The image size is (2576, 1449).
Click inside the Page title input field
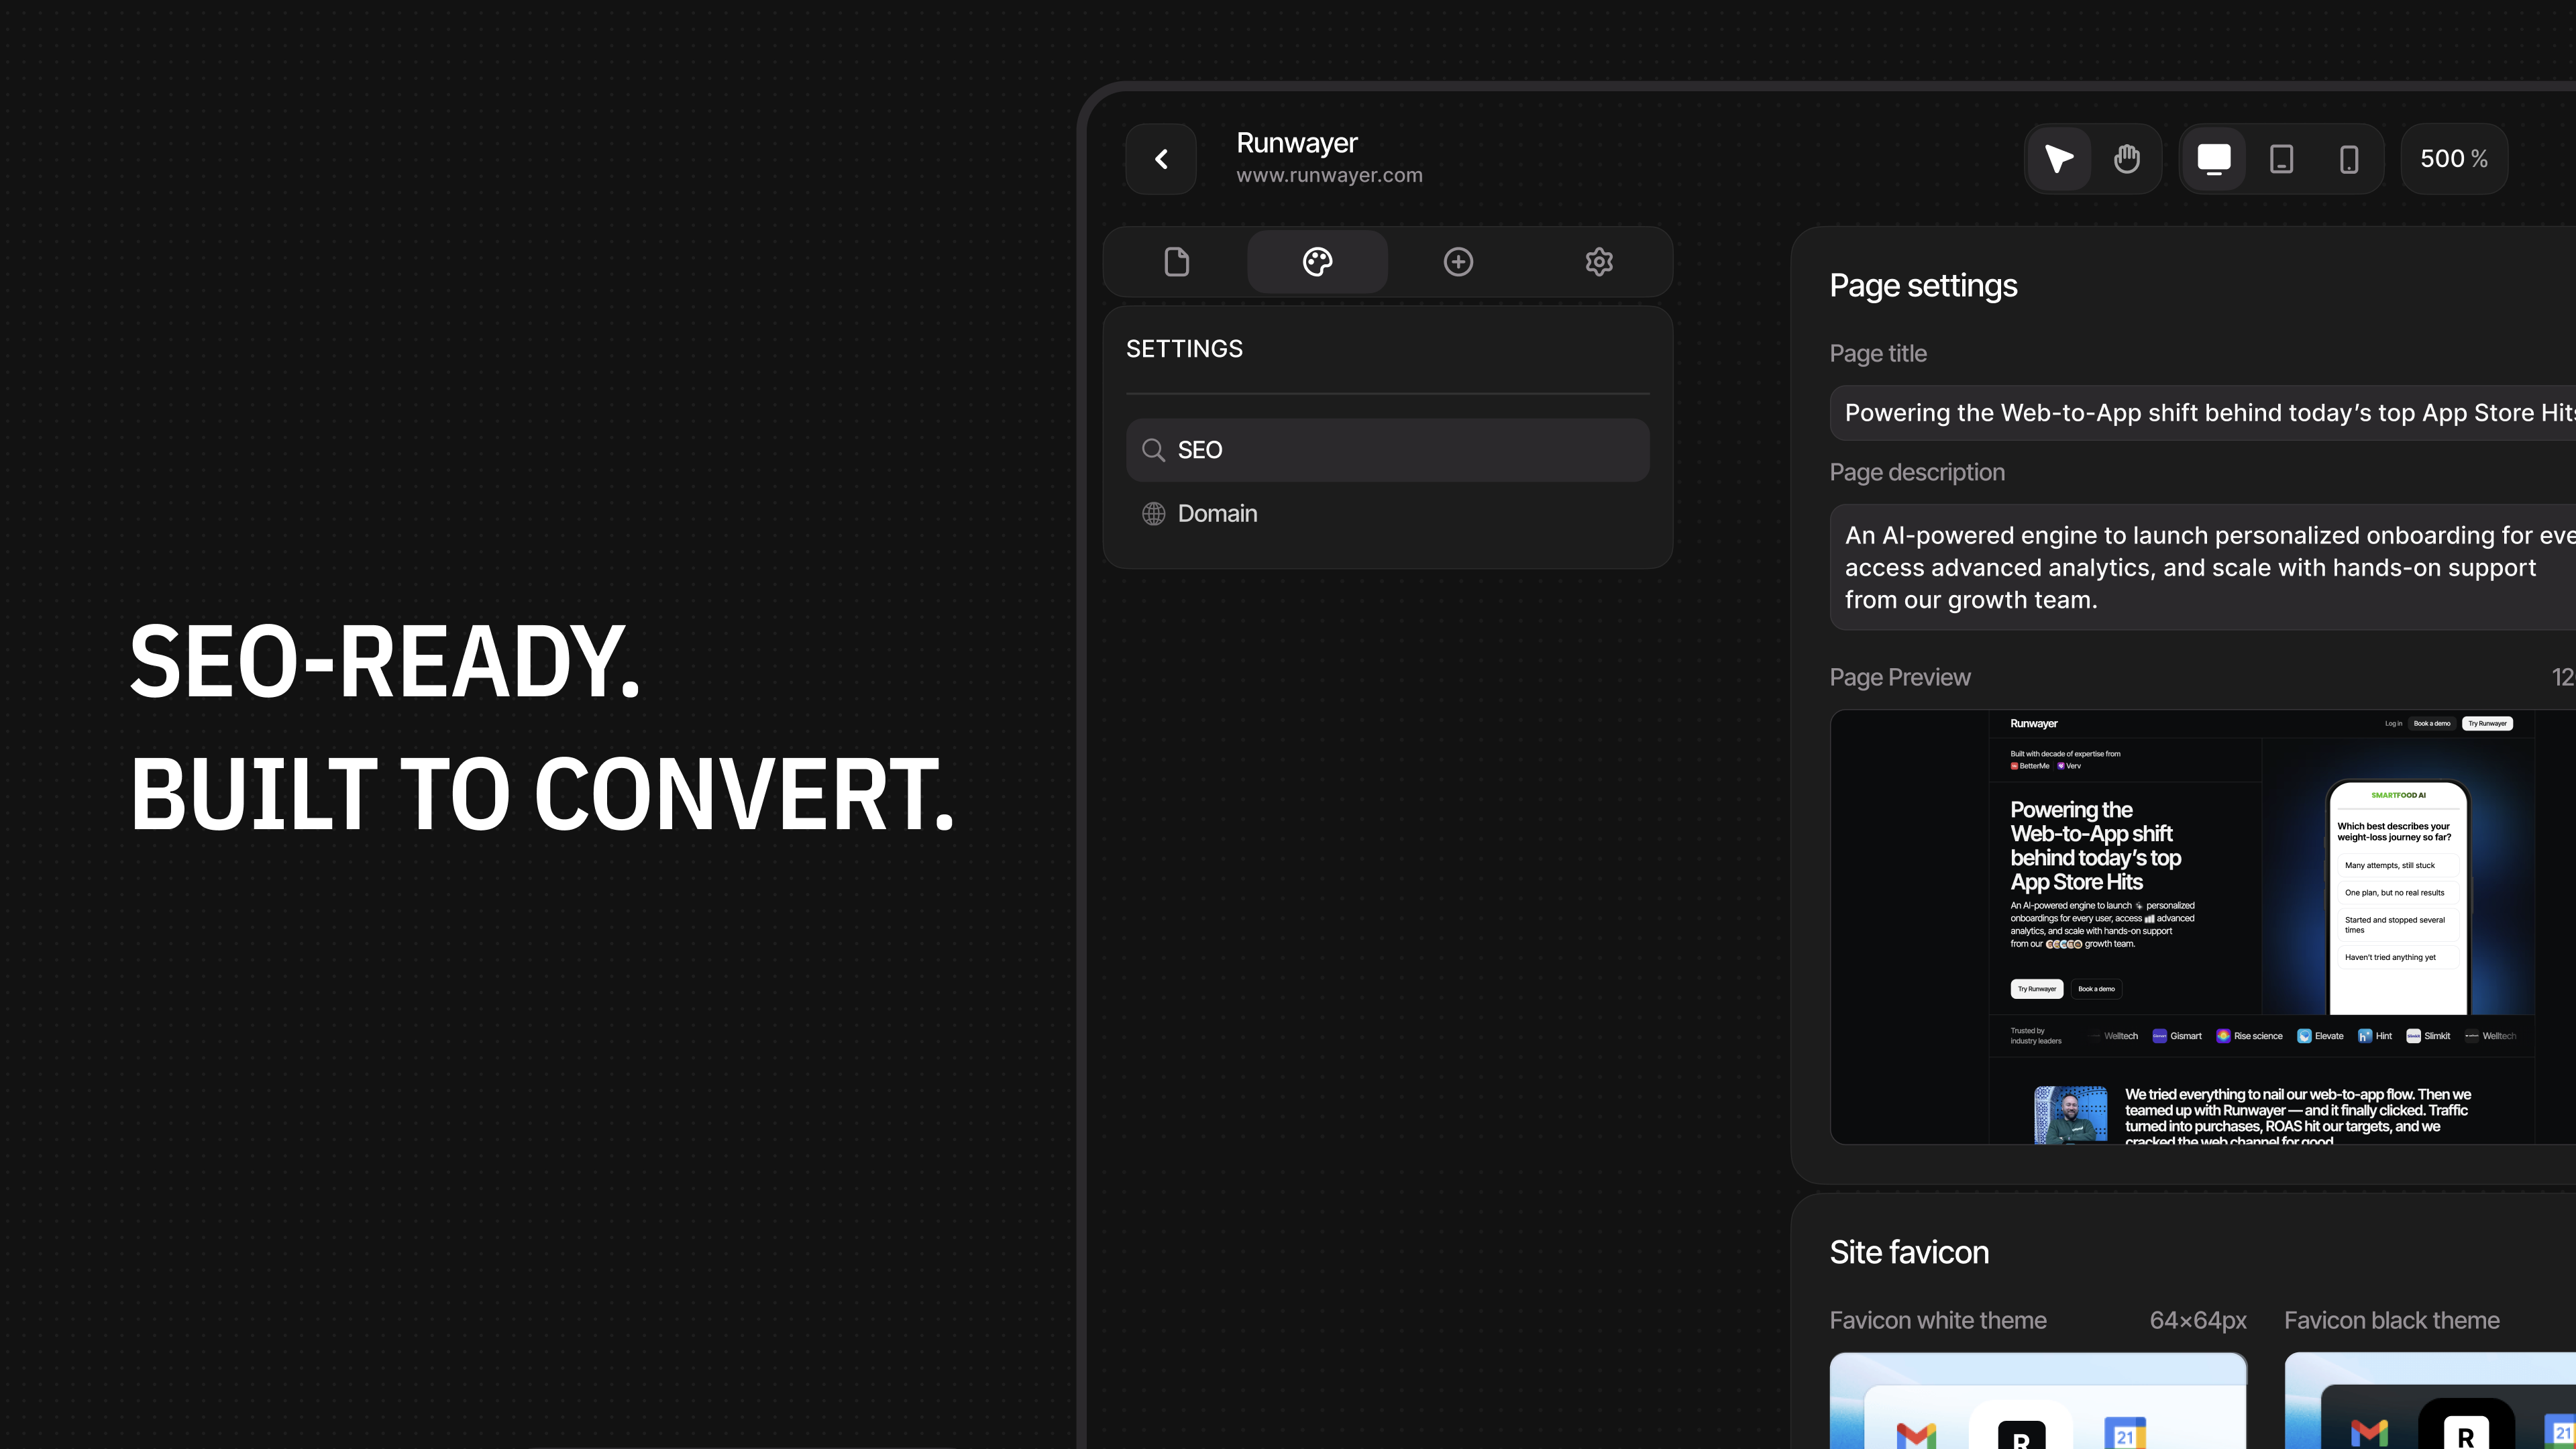point(2200,412)
